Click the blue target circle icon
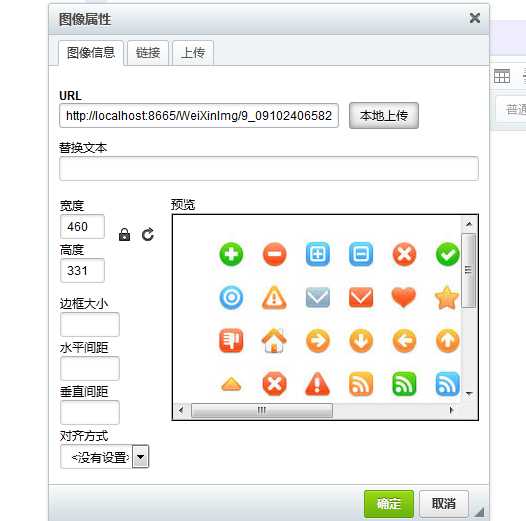Viewport: 526px width, 521px height. coord(231,297)
